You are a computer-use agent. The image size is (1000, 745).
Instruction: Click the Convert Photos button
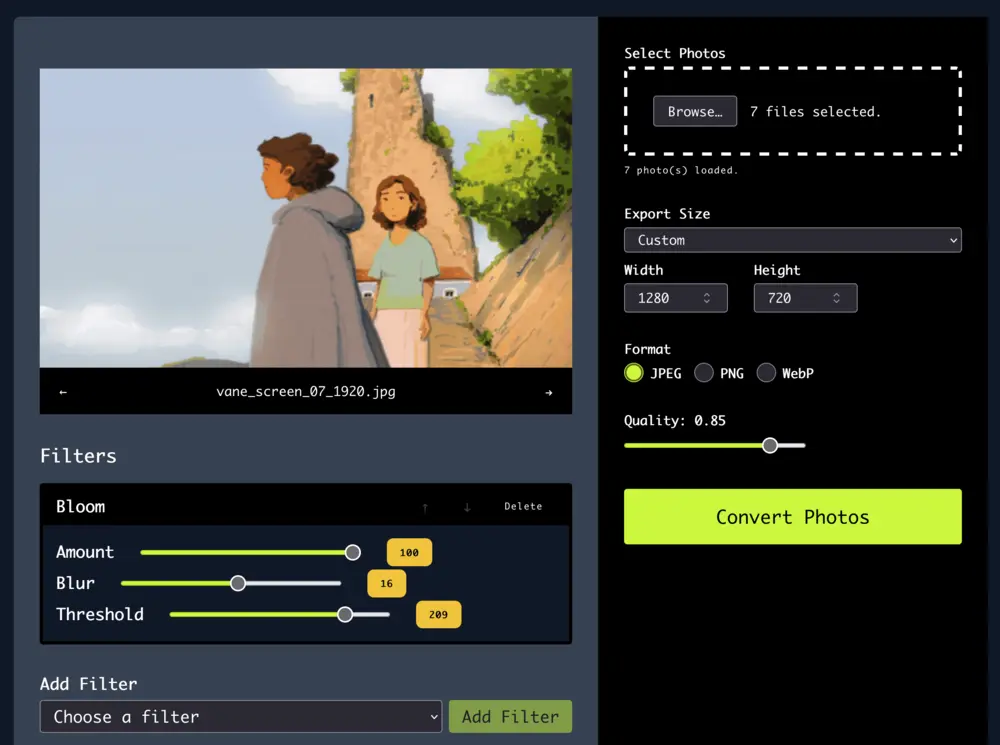(792, 516)
